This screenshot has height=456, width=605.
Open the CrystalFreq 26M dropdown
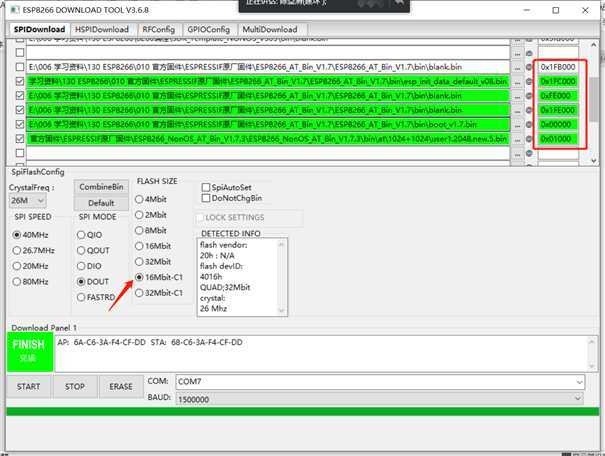[x=27, y=201]
